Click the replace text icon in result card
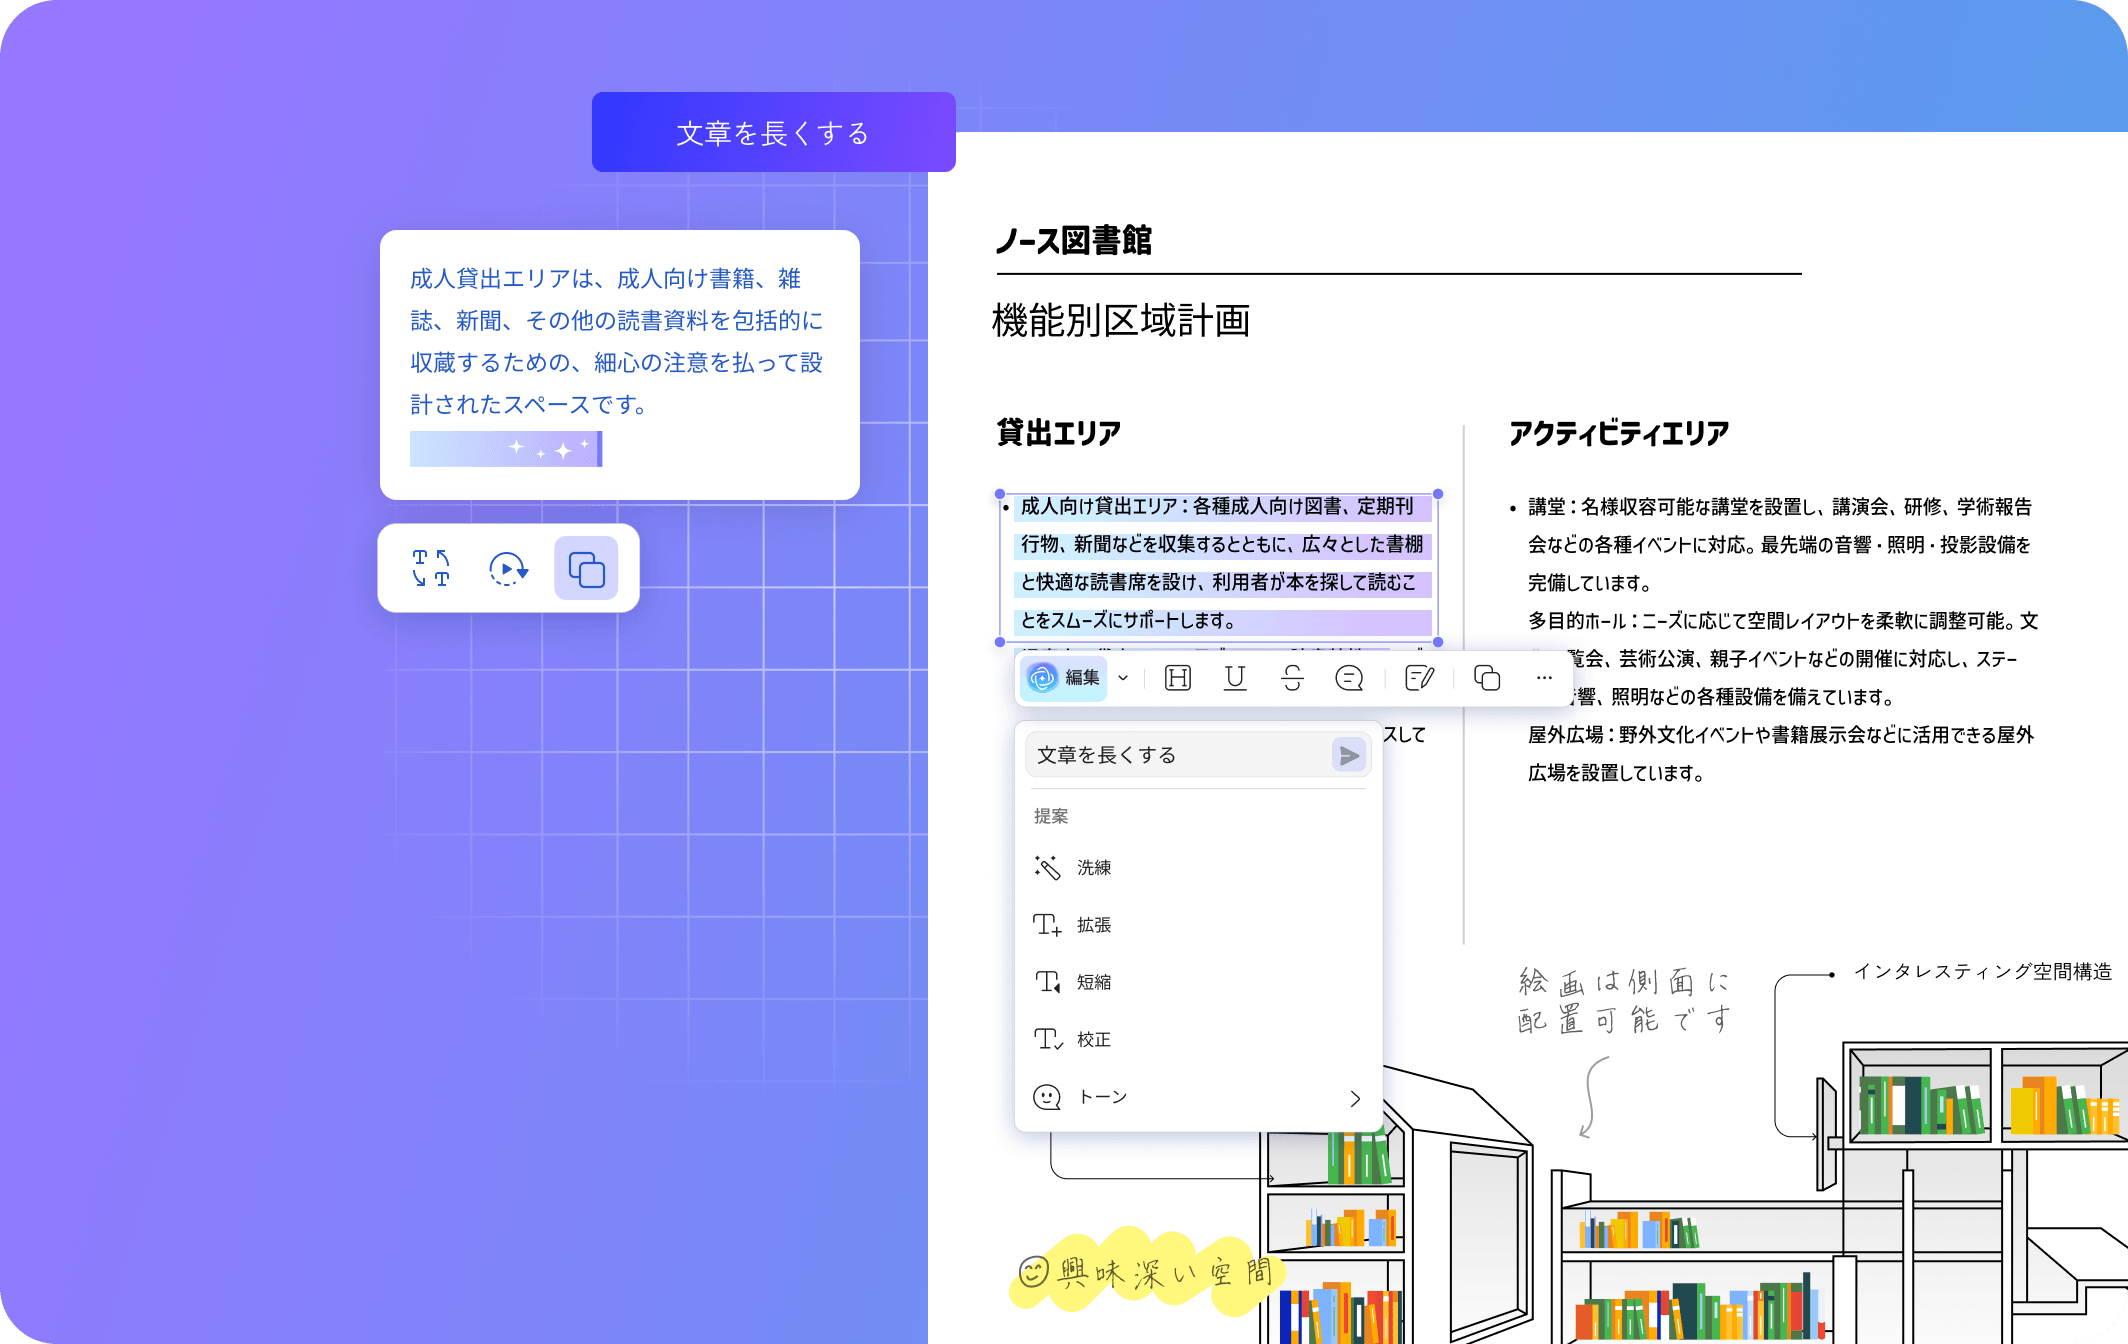Viewport: 2128px width, 1344px height. click(431, 568)
